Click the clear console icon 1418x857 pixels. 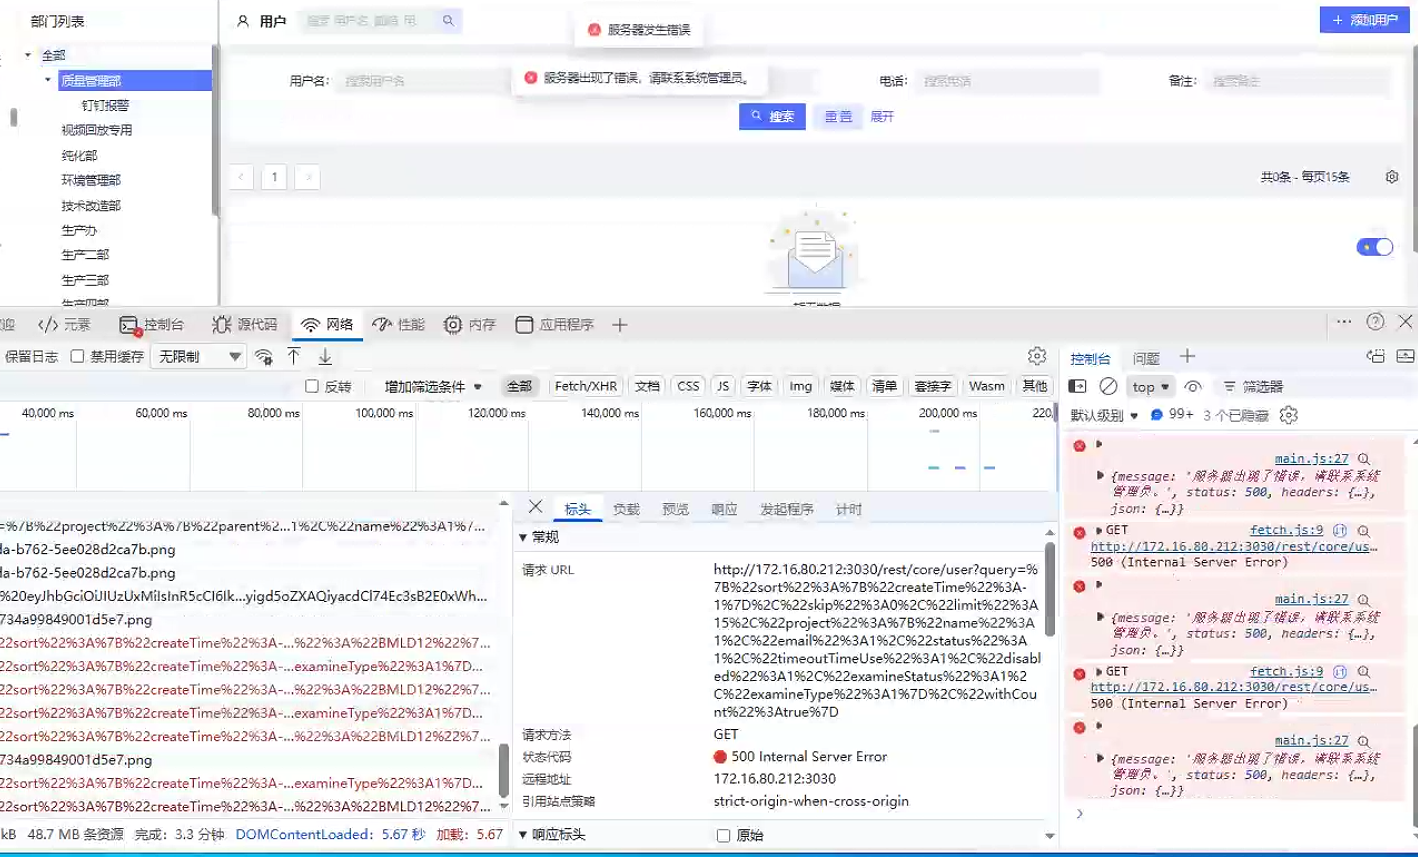pyautogui.click(x=1108, y=387)
